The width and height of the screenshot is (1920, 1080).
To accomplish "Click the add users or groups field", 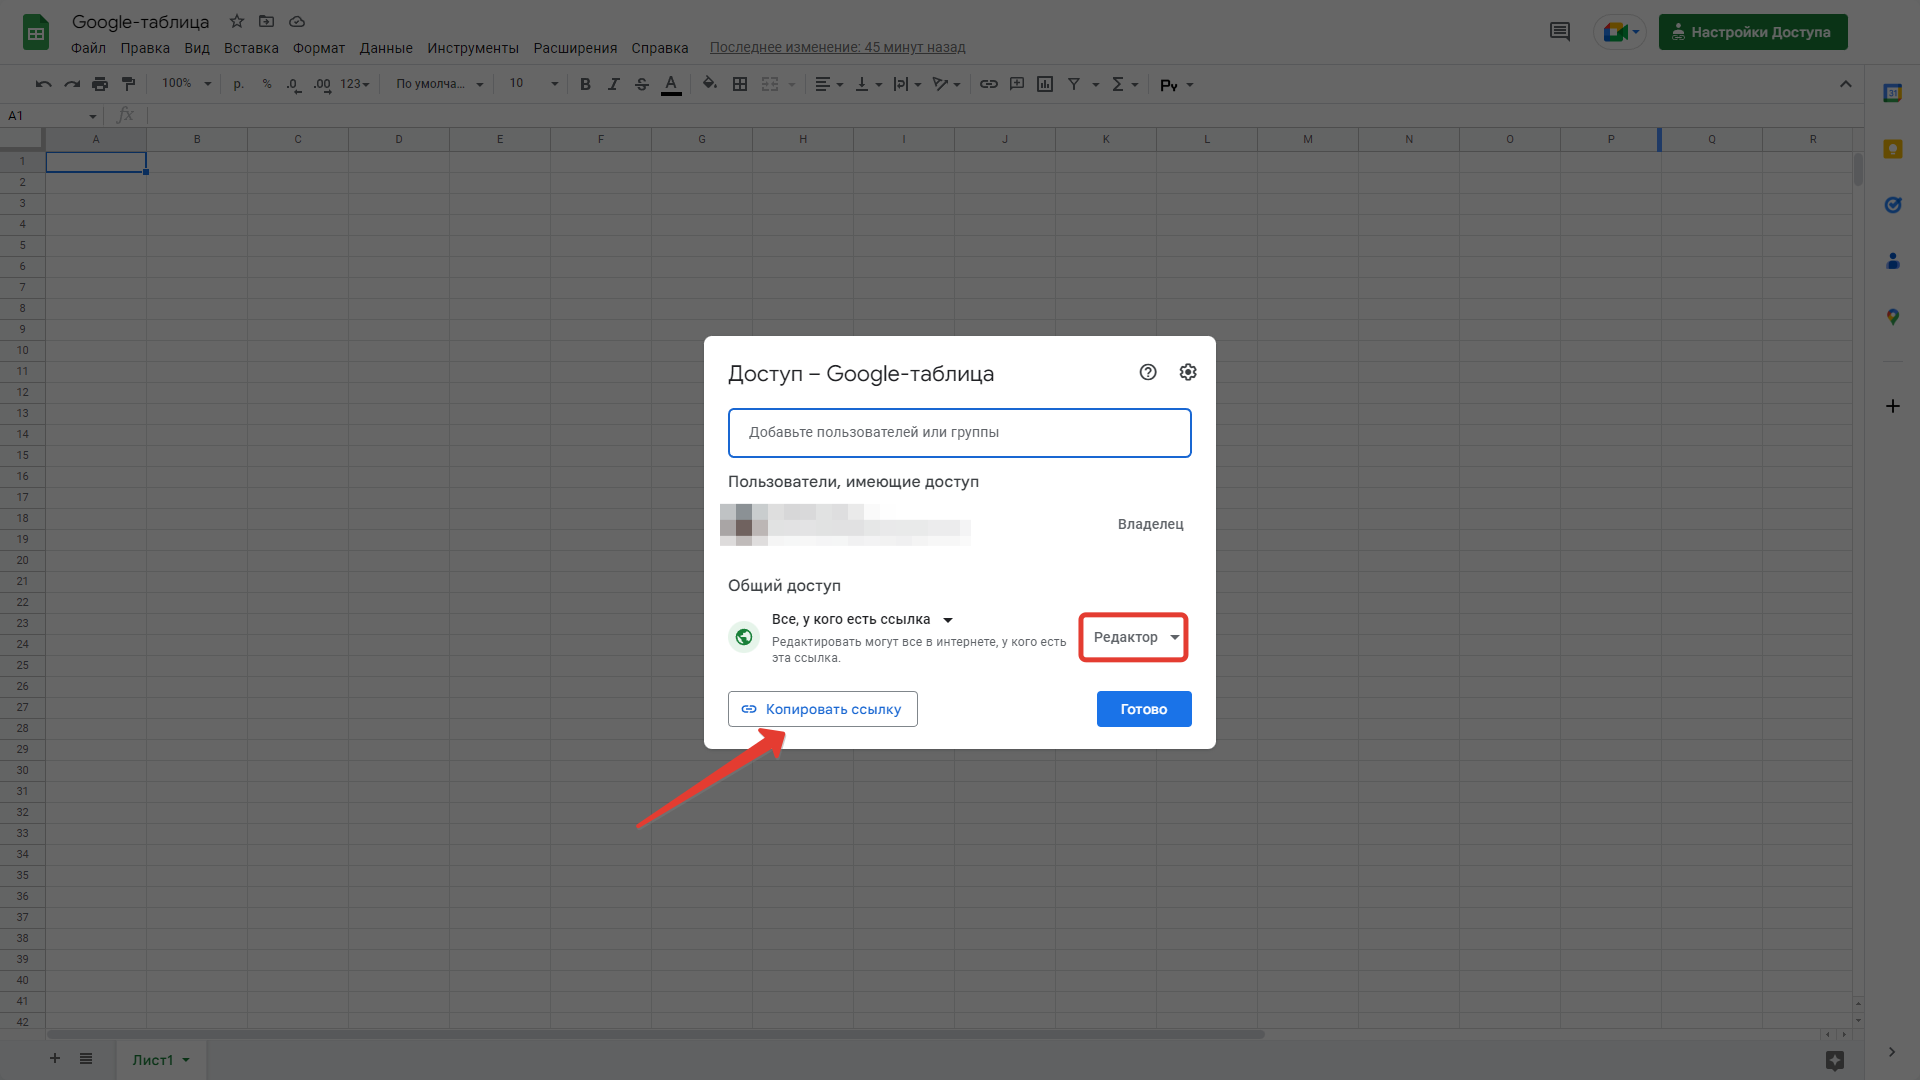I will click(959, 433).
